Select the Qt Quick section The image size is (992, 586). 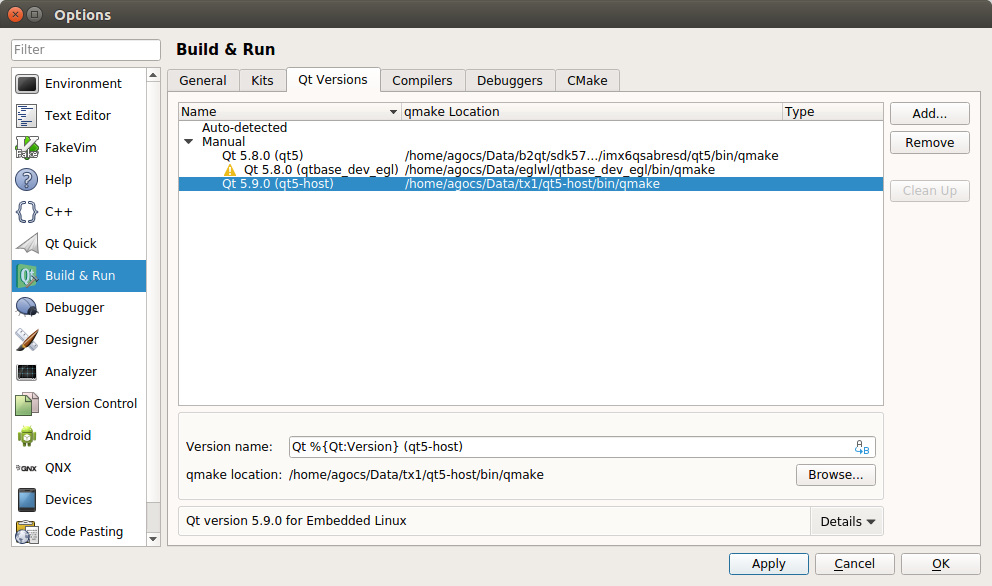pos(71,243)
